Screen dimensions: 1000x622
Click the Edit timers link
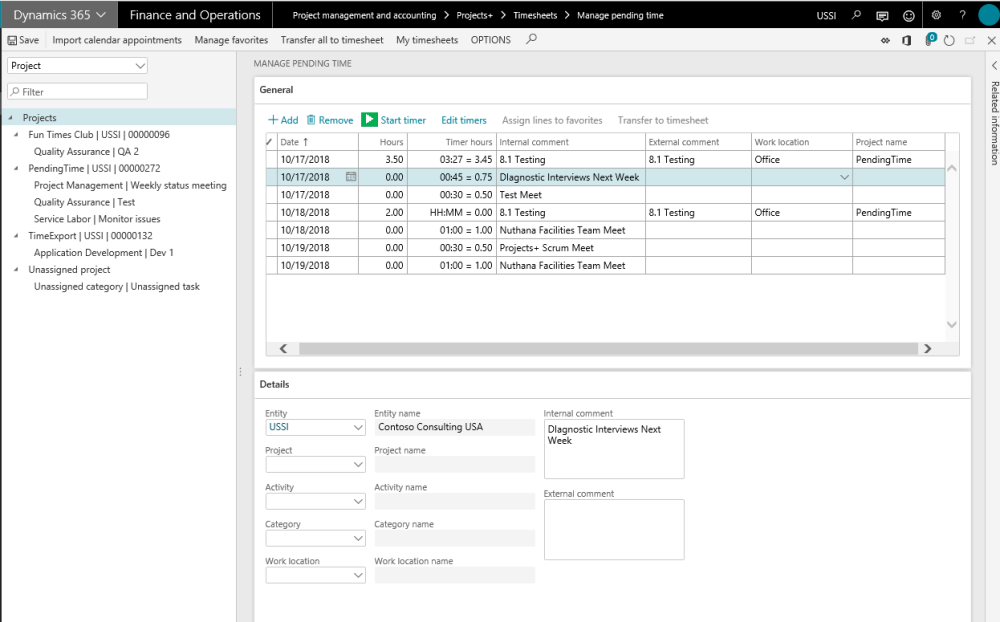coord(463,120)
